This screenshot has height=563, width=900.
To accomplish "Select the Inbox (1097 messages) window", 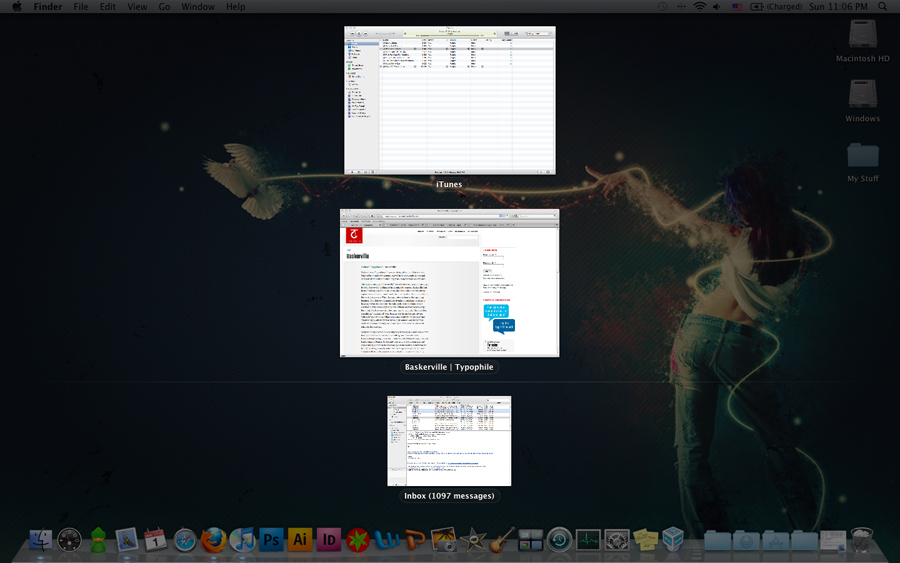I will (x=449, y=441).
